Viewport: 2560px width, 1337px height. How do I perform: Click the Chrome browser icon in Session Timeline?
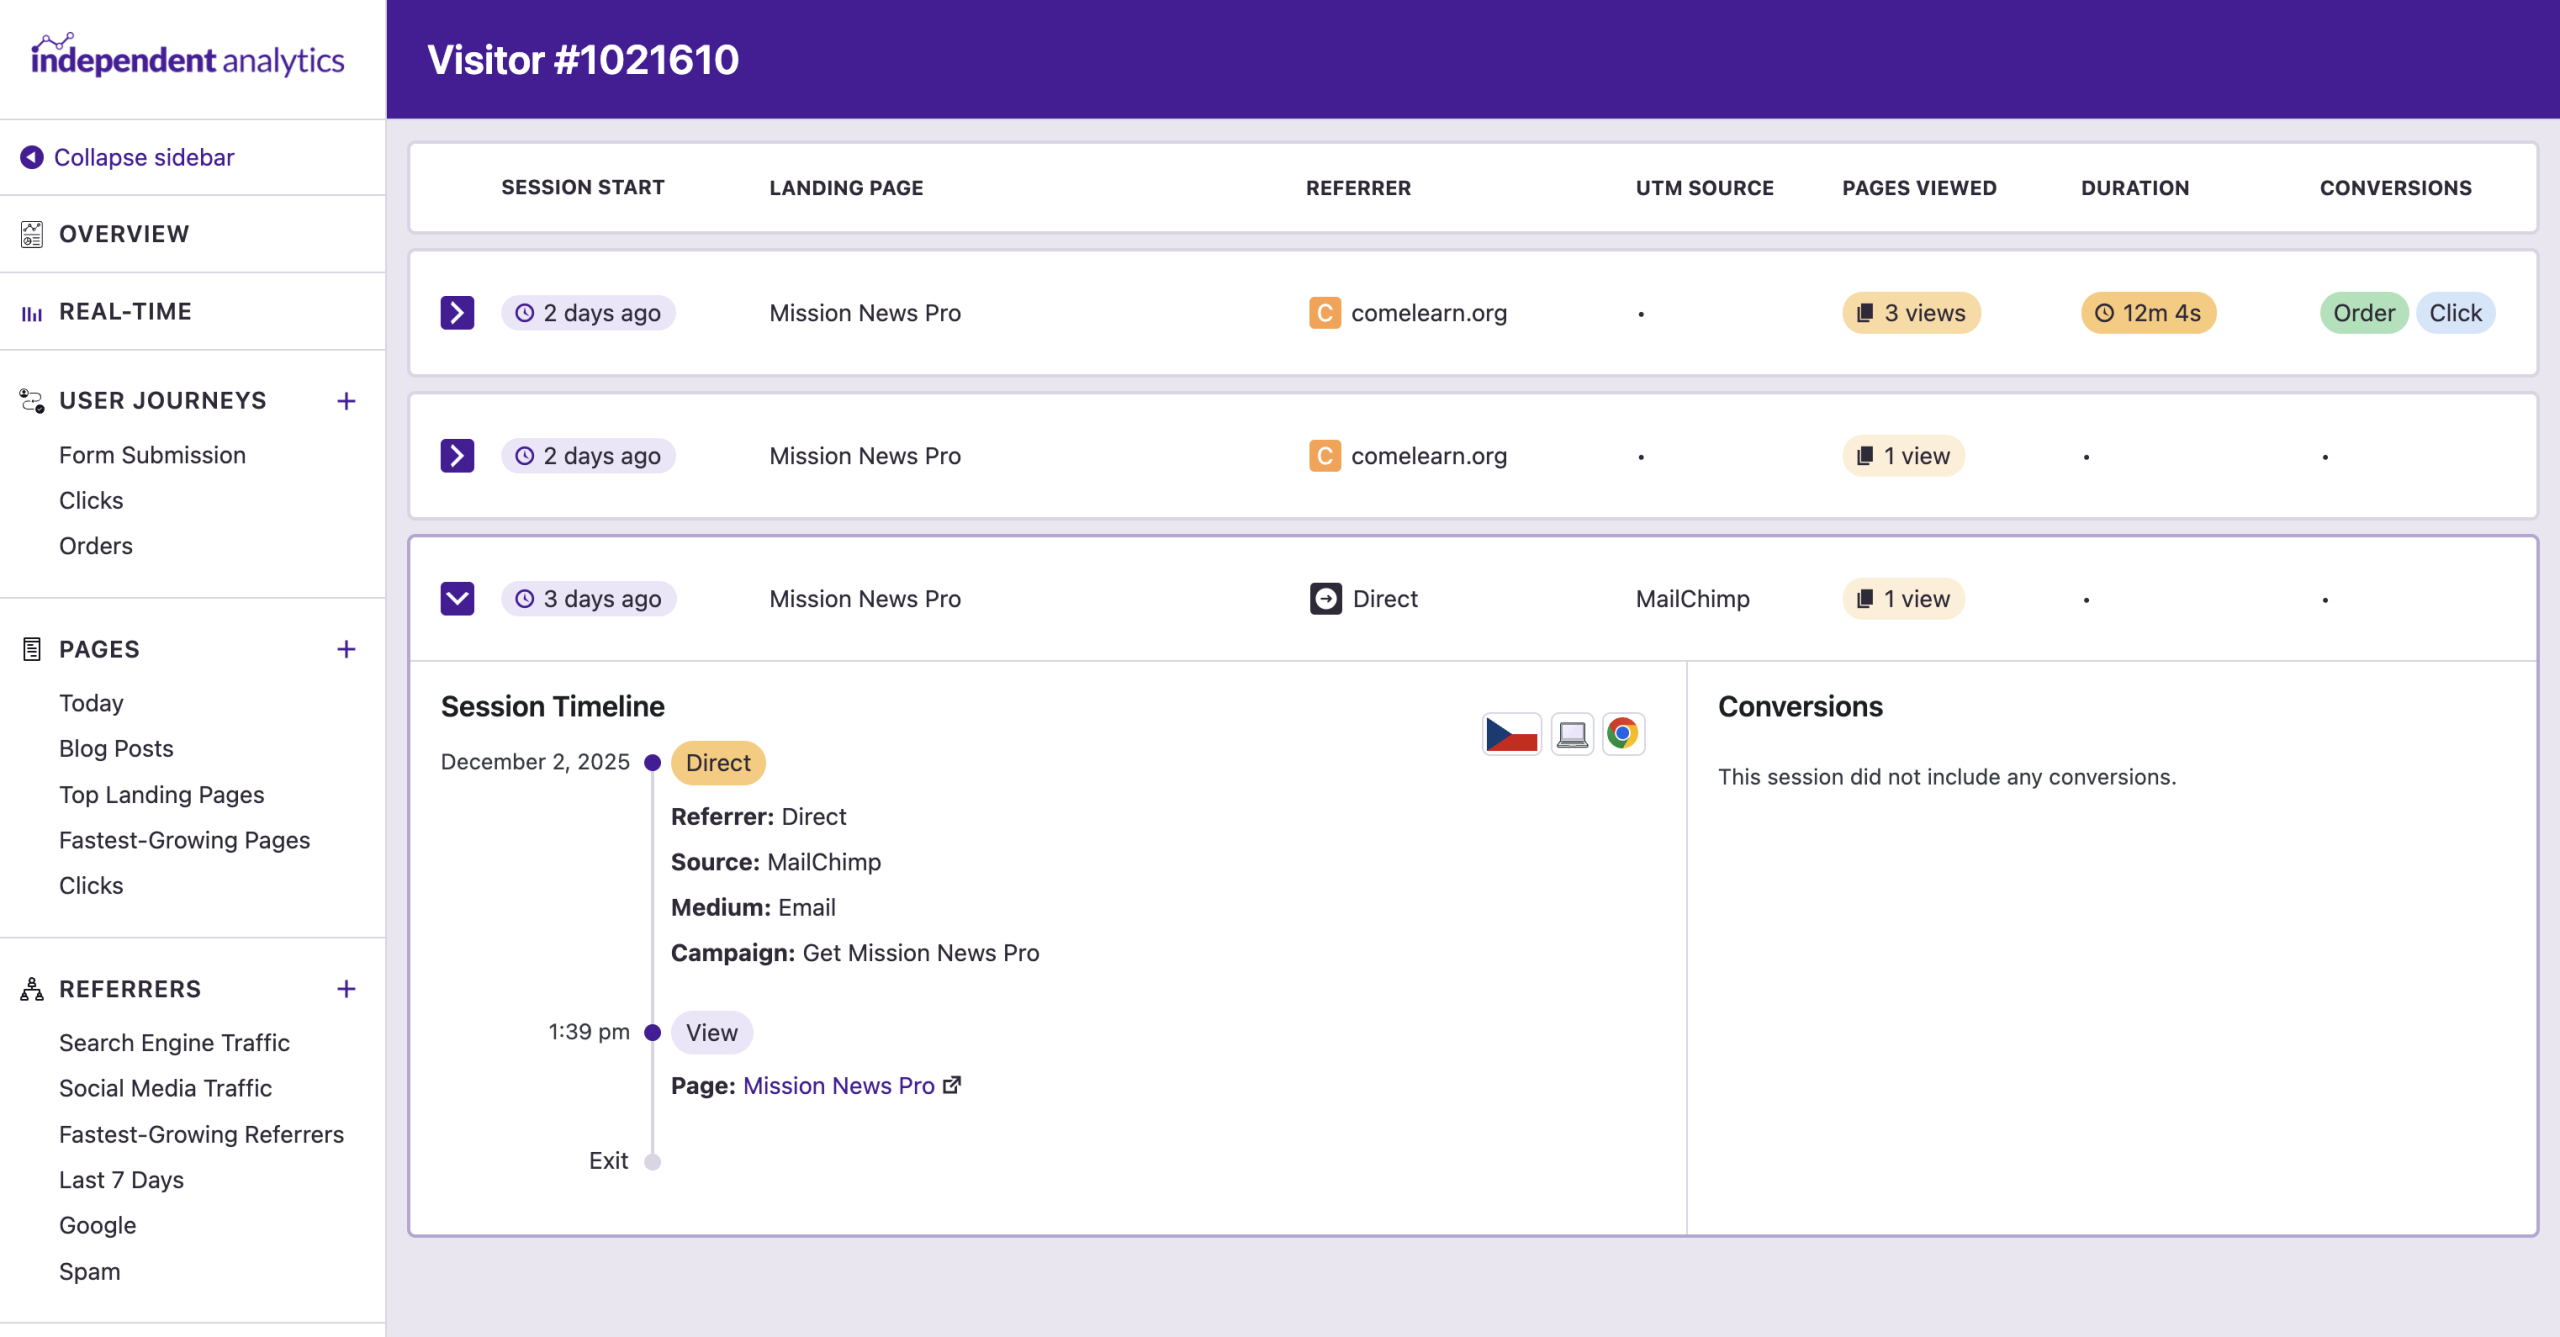click(1623, 734)
